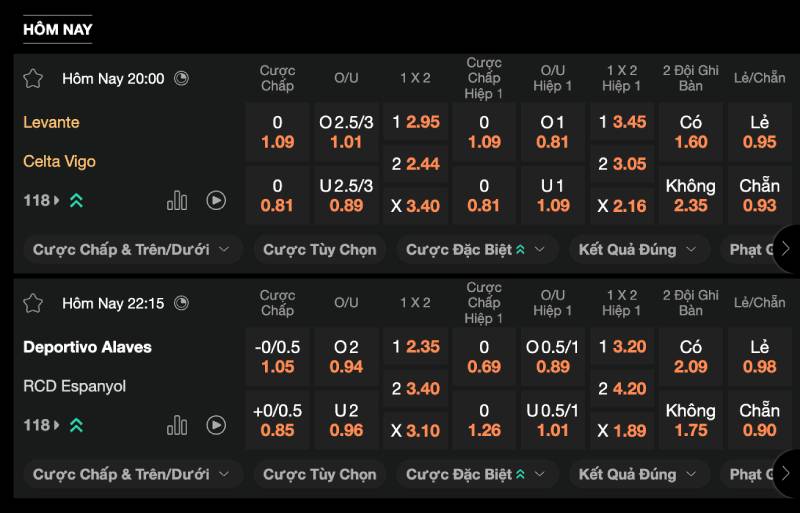The height and width of the screenshot is (513, 800).
Task: Play live stream for Deportivo Alaves match
Action: click(216, 426)
